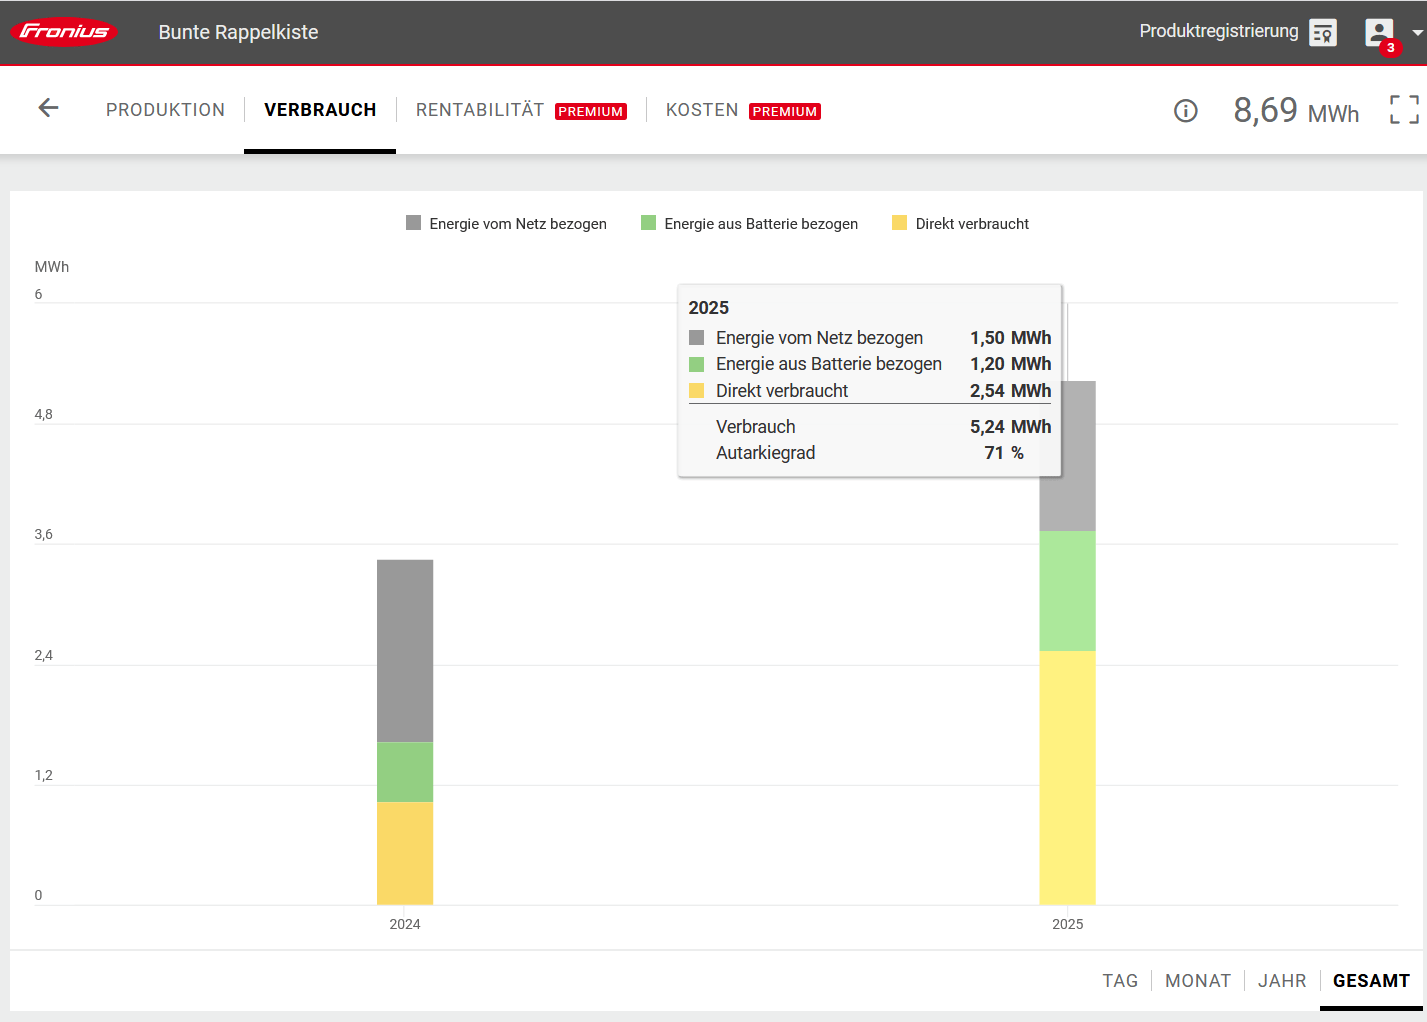Viewport: 1427px width, 1022px height.
Task: Select the Monat time range
Action: [x=1197, y=981]
